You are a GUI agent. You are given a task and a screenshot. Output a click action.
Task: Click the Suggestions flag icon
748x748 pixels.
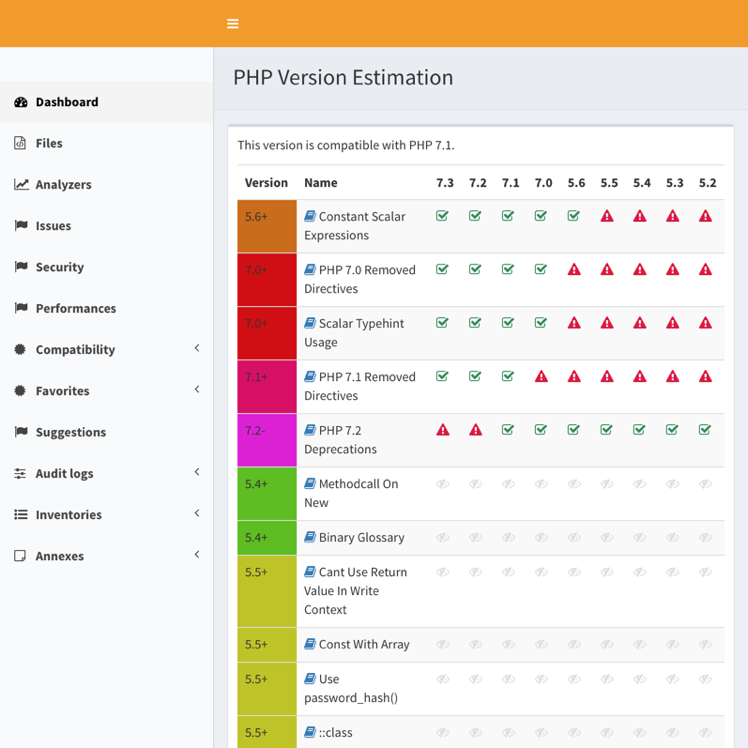[21, 432]
